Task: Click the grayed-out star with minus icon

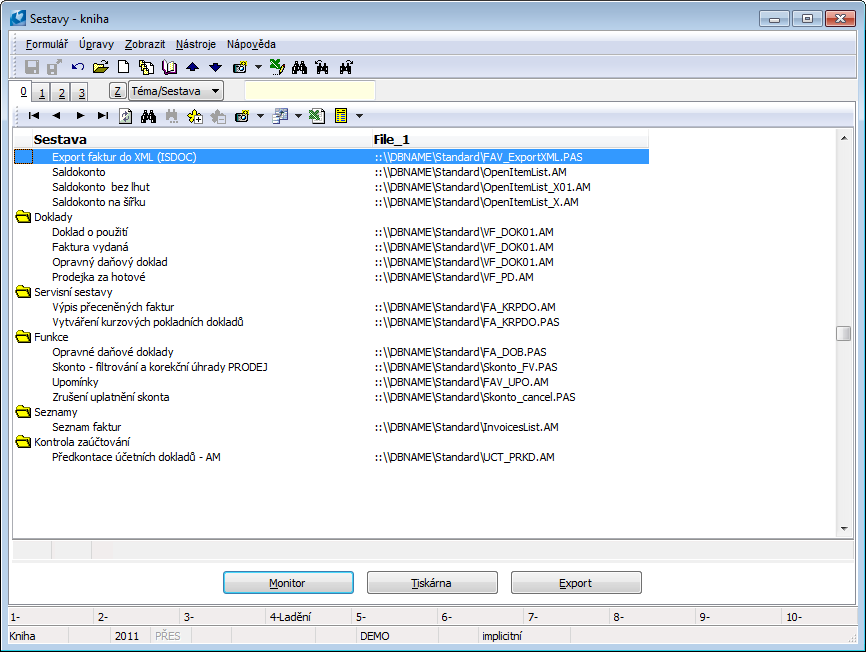Action: point(218,116)
